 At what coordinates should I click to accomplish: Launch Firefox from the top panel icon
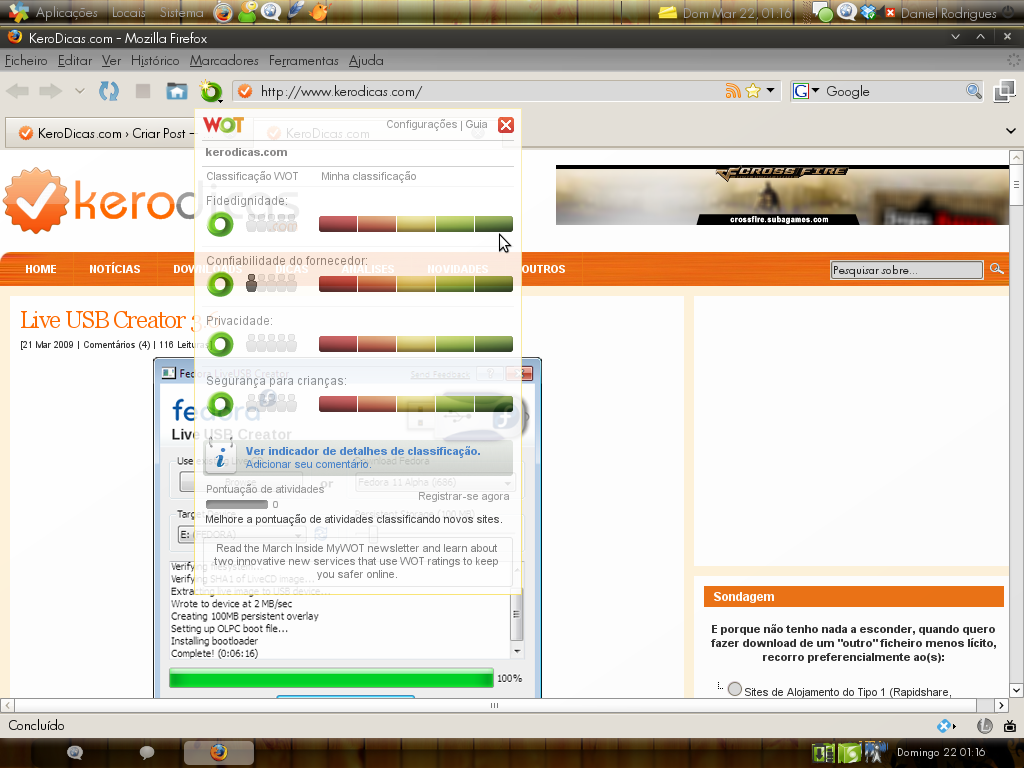coord(223,12)
